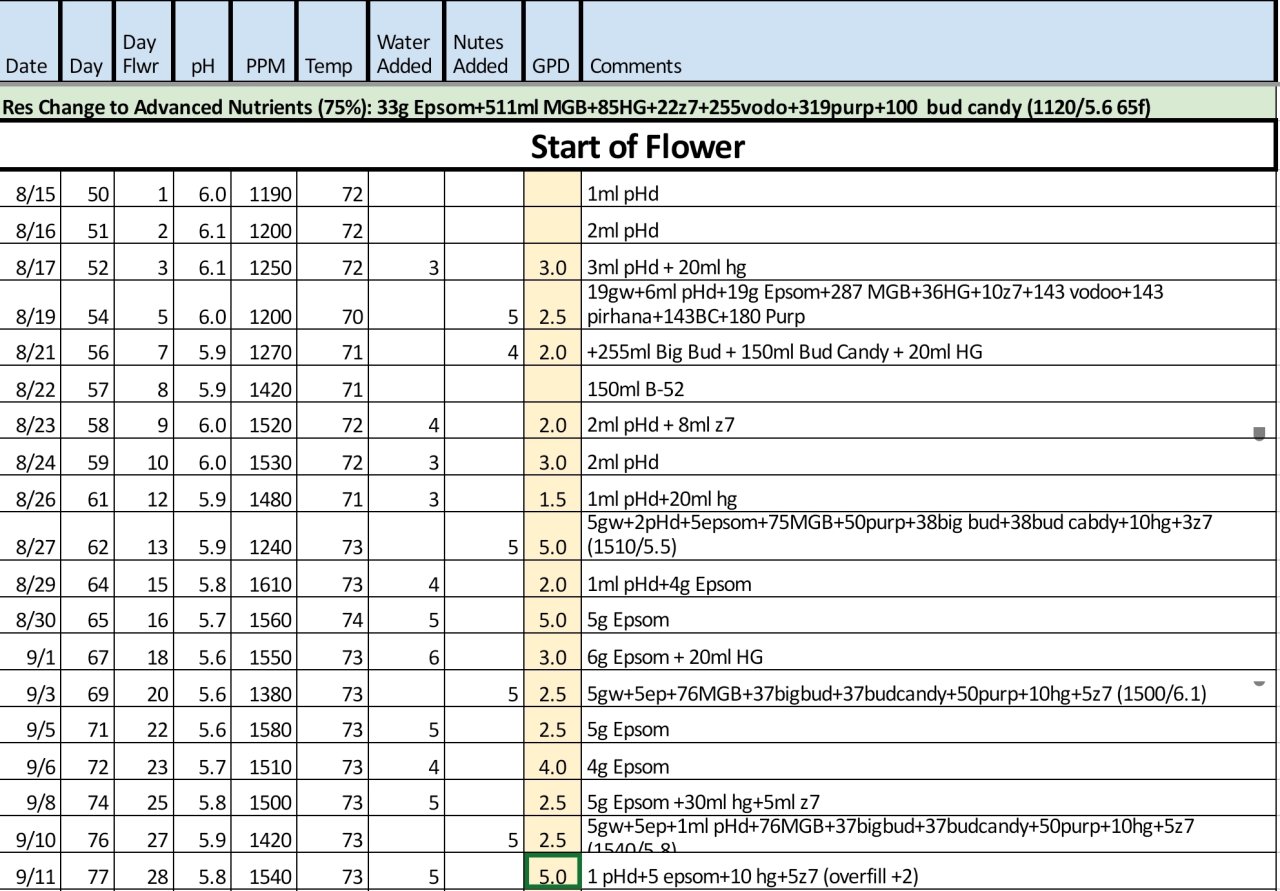
Task: Select temp value 74 in 8/30 row
Action: pos(333,621)
